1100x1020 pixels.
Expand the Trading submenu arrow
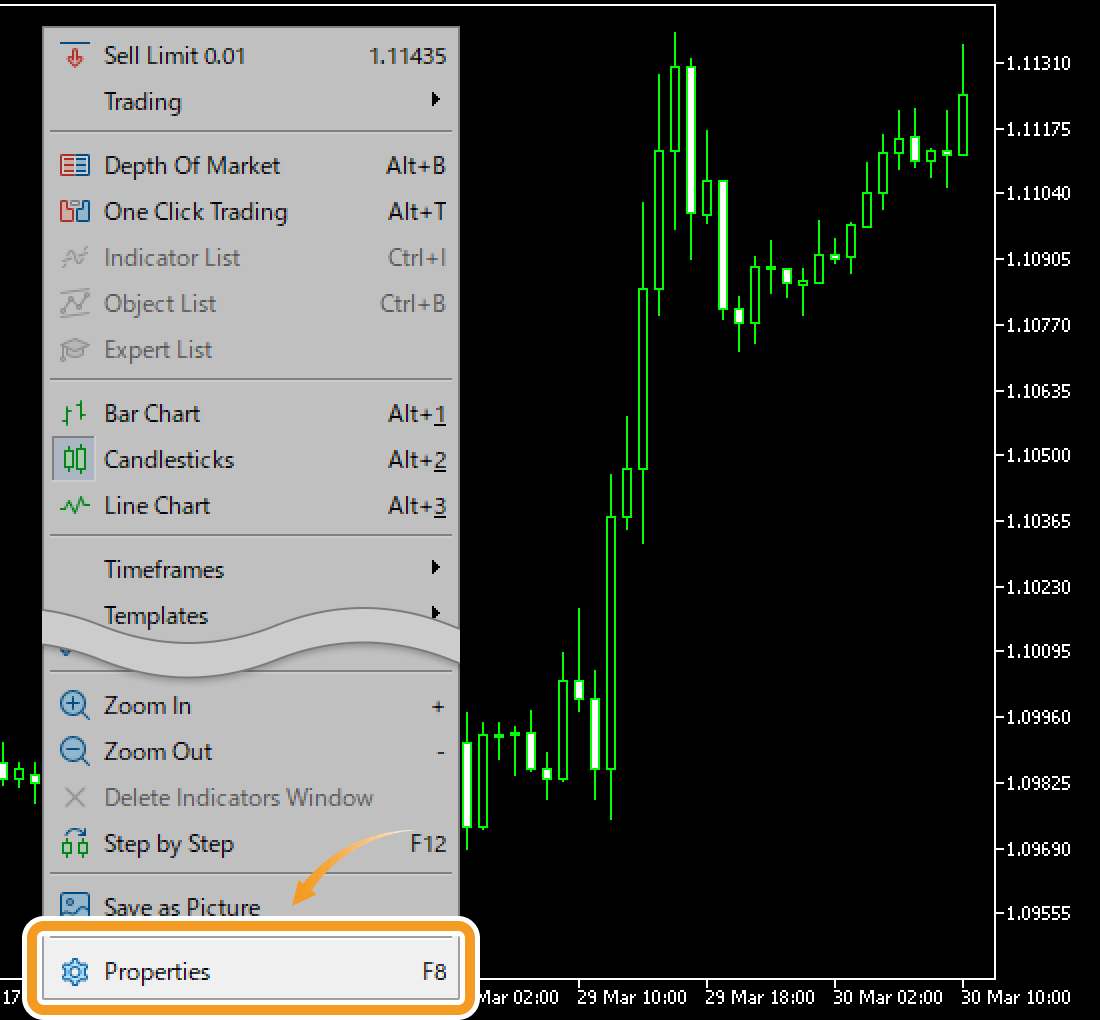coord(436,100)
